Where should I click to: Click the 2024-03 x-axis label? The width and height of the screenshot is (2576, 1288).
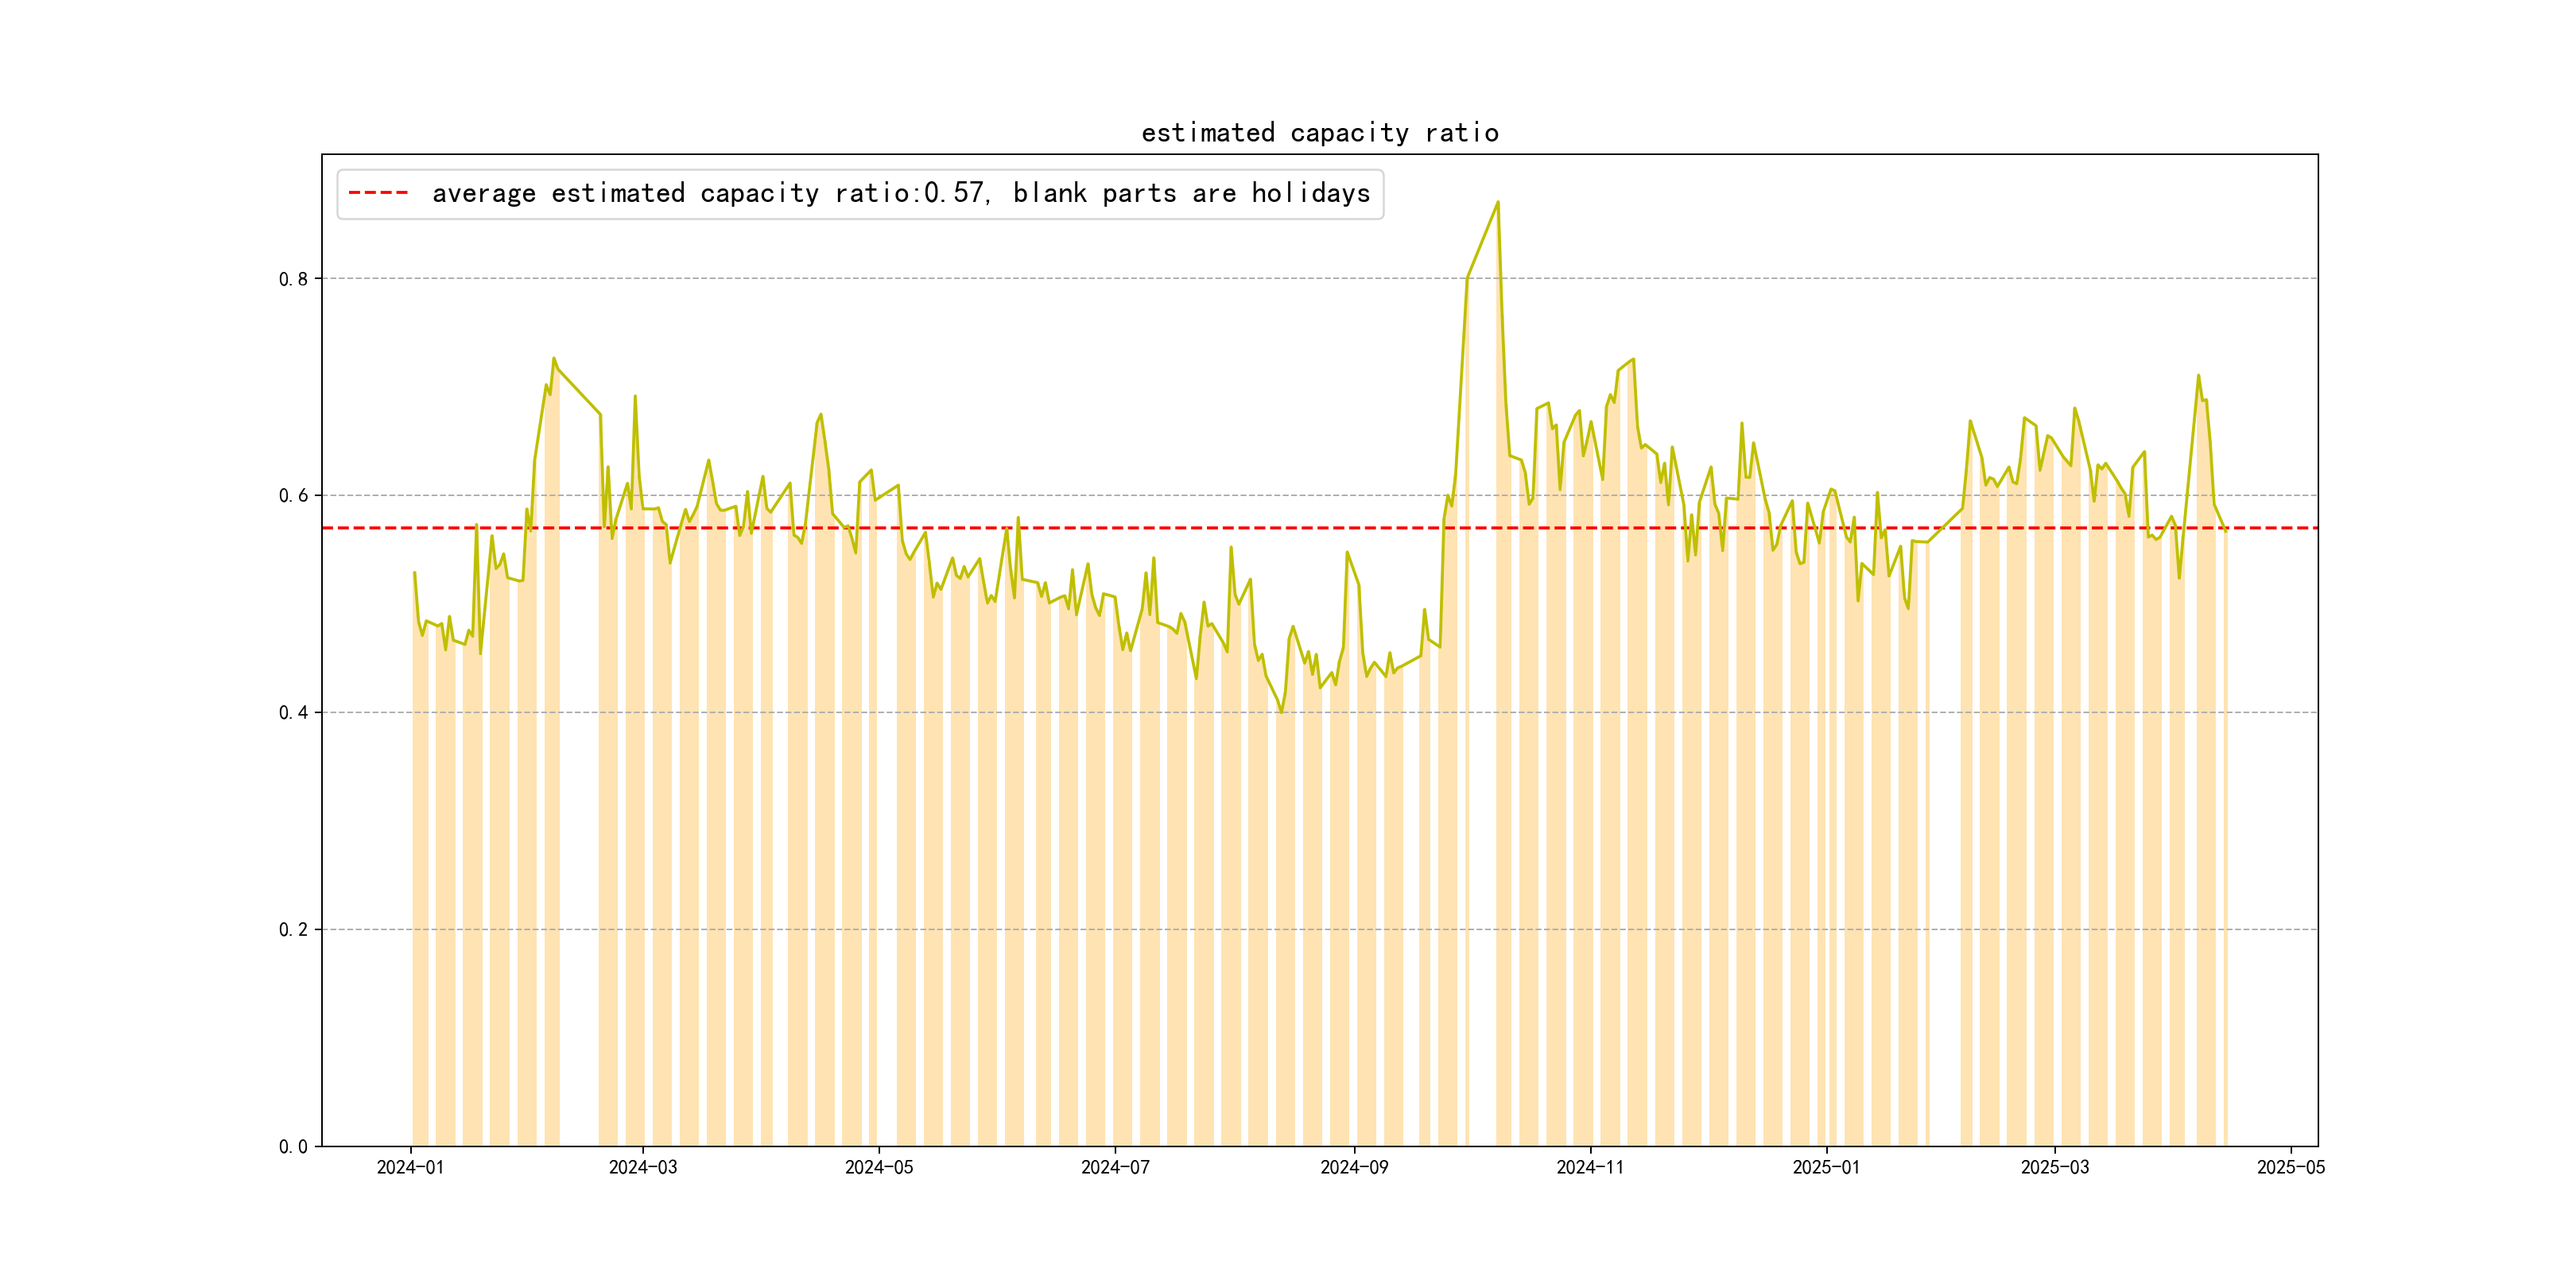(x=643, y=1167)
